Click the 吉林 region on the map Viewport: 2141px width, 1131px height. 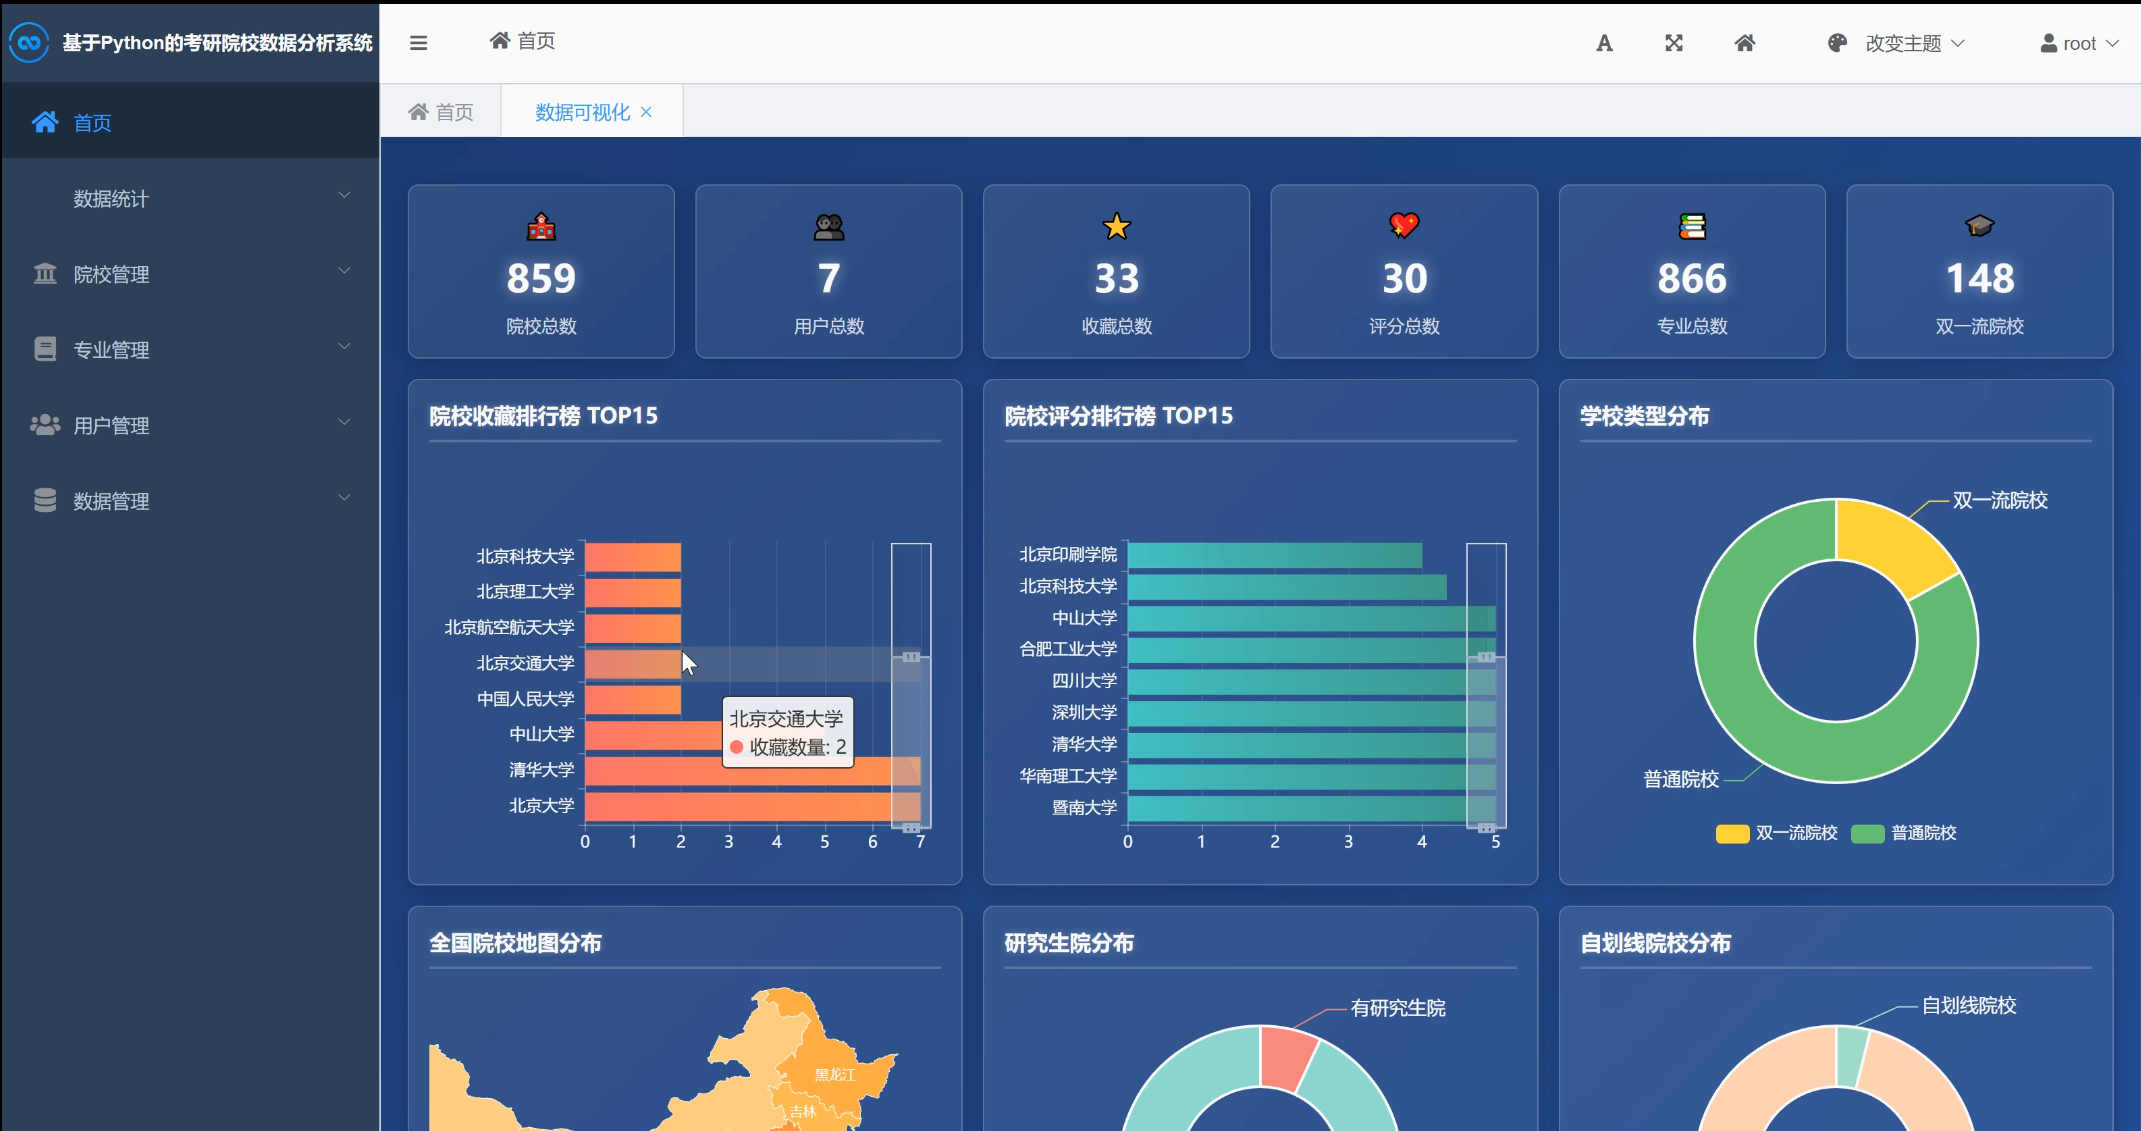(802, 1111)
